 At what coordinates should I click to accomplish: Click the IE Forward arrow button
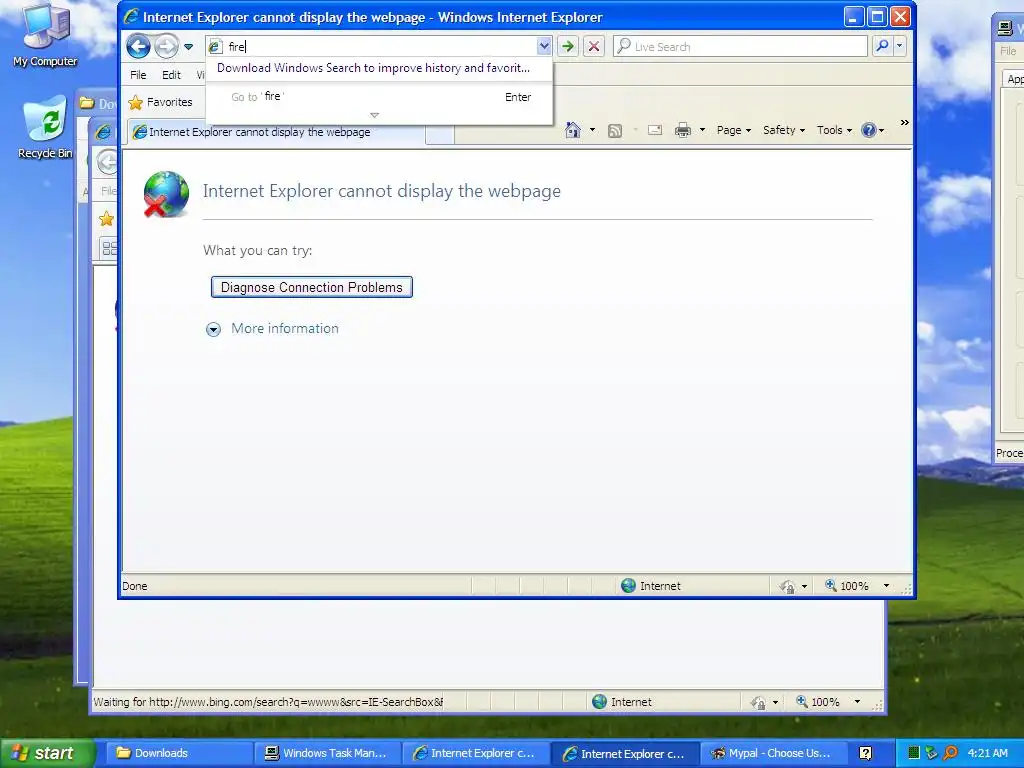pos(167,46)
